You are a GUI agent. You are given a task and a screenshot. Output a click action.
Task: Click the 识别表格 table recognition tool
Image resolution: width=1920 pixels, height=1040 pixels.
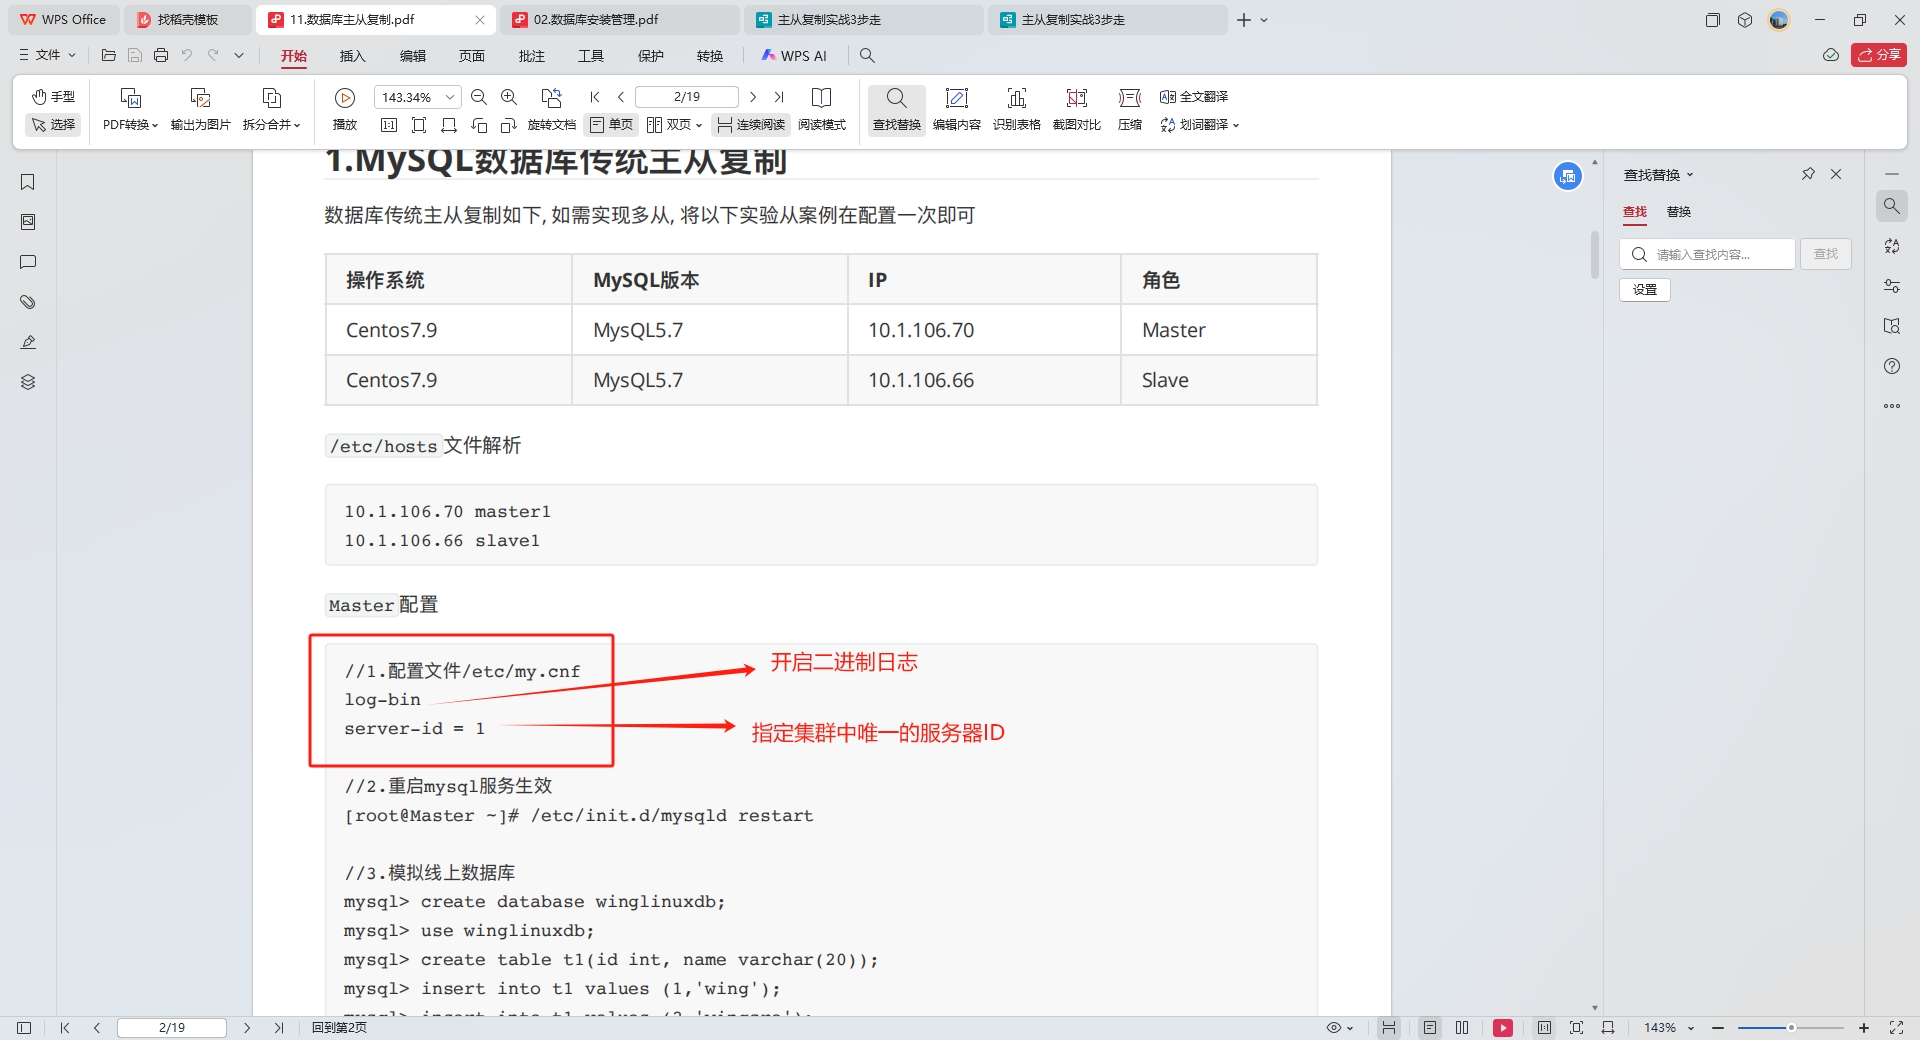pos(1017,109)
